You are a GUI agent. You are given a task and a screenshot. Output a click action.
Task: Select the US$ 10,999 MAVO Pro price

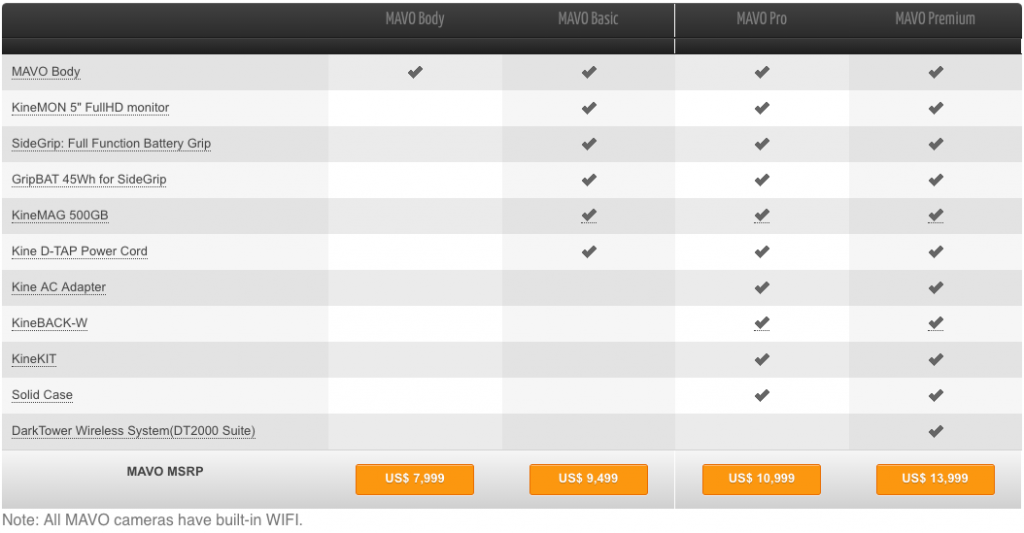coord(762,479)
